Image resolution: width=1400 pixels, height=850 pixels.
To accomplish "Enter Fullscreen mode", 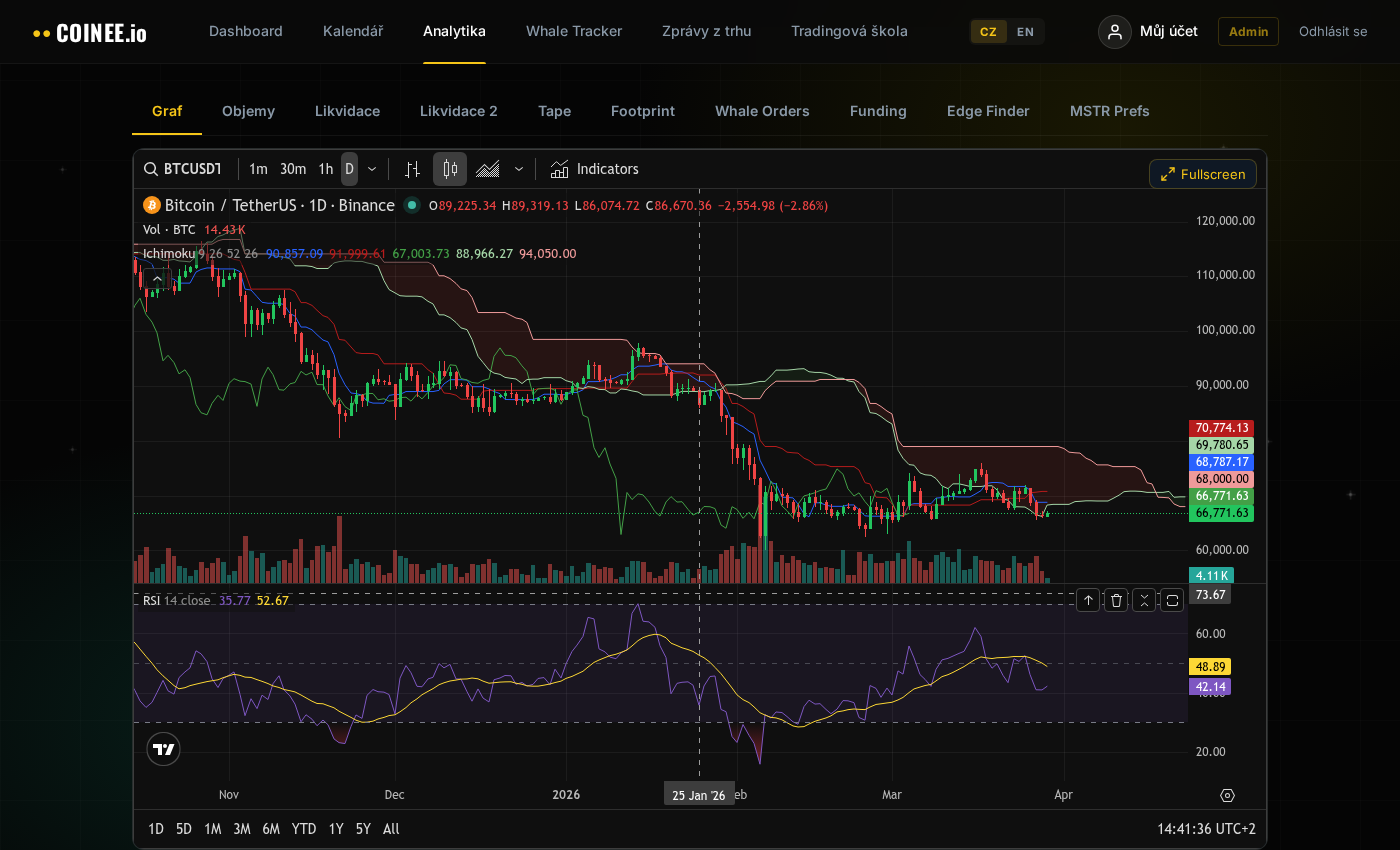I will pos(1202,173).
